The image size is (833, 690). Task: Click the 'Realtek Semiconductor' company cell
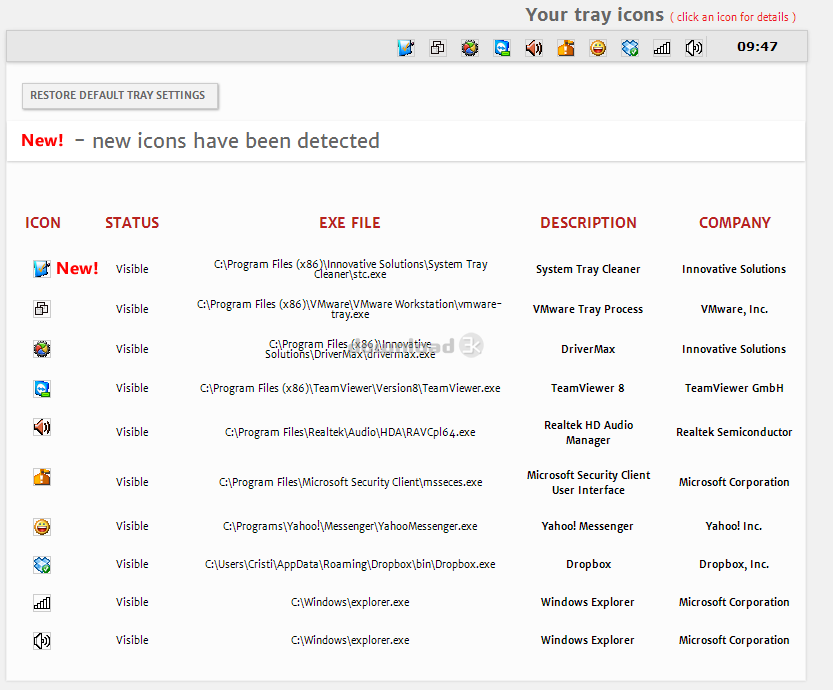click(734, 432)
